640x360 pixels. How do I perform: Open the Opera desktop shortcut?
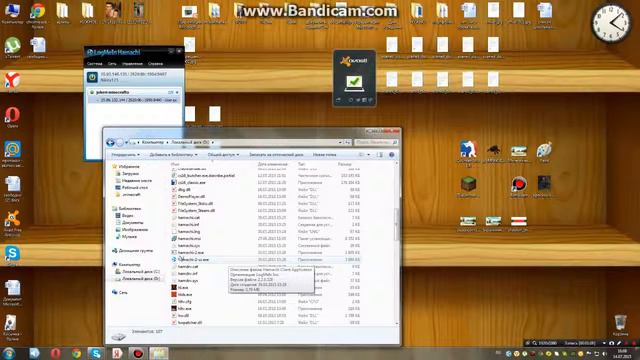pyautogui.click(x=12, y=117)
